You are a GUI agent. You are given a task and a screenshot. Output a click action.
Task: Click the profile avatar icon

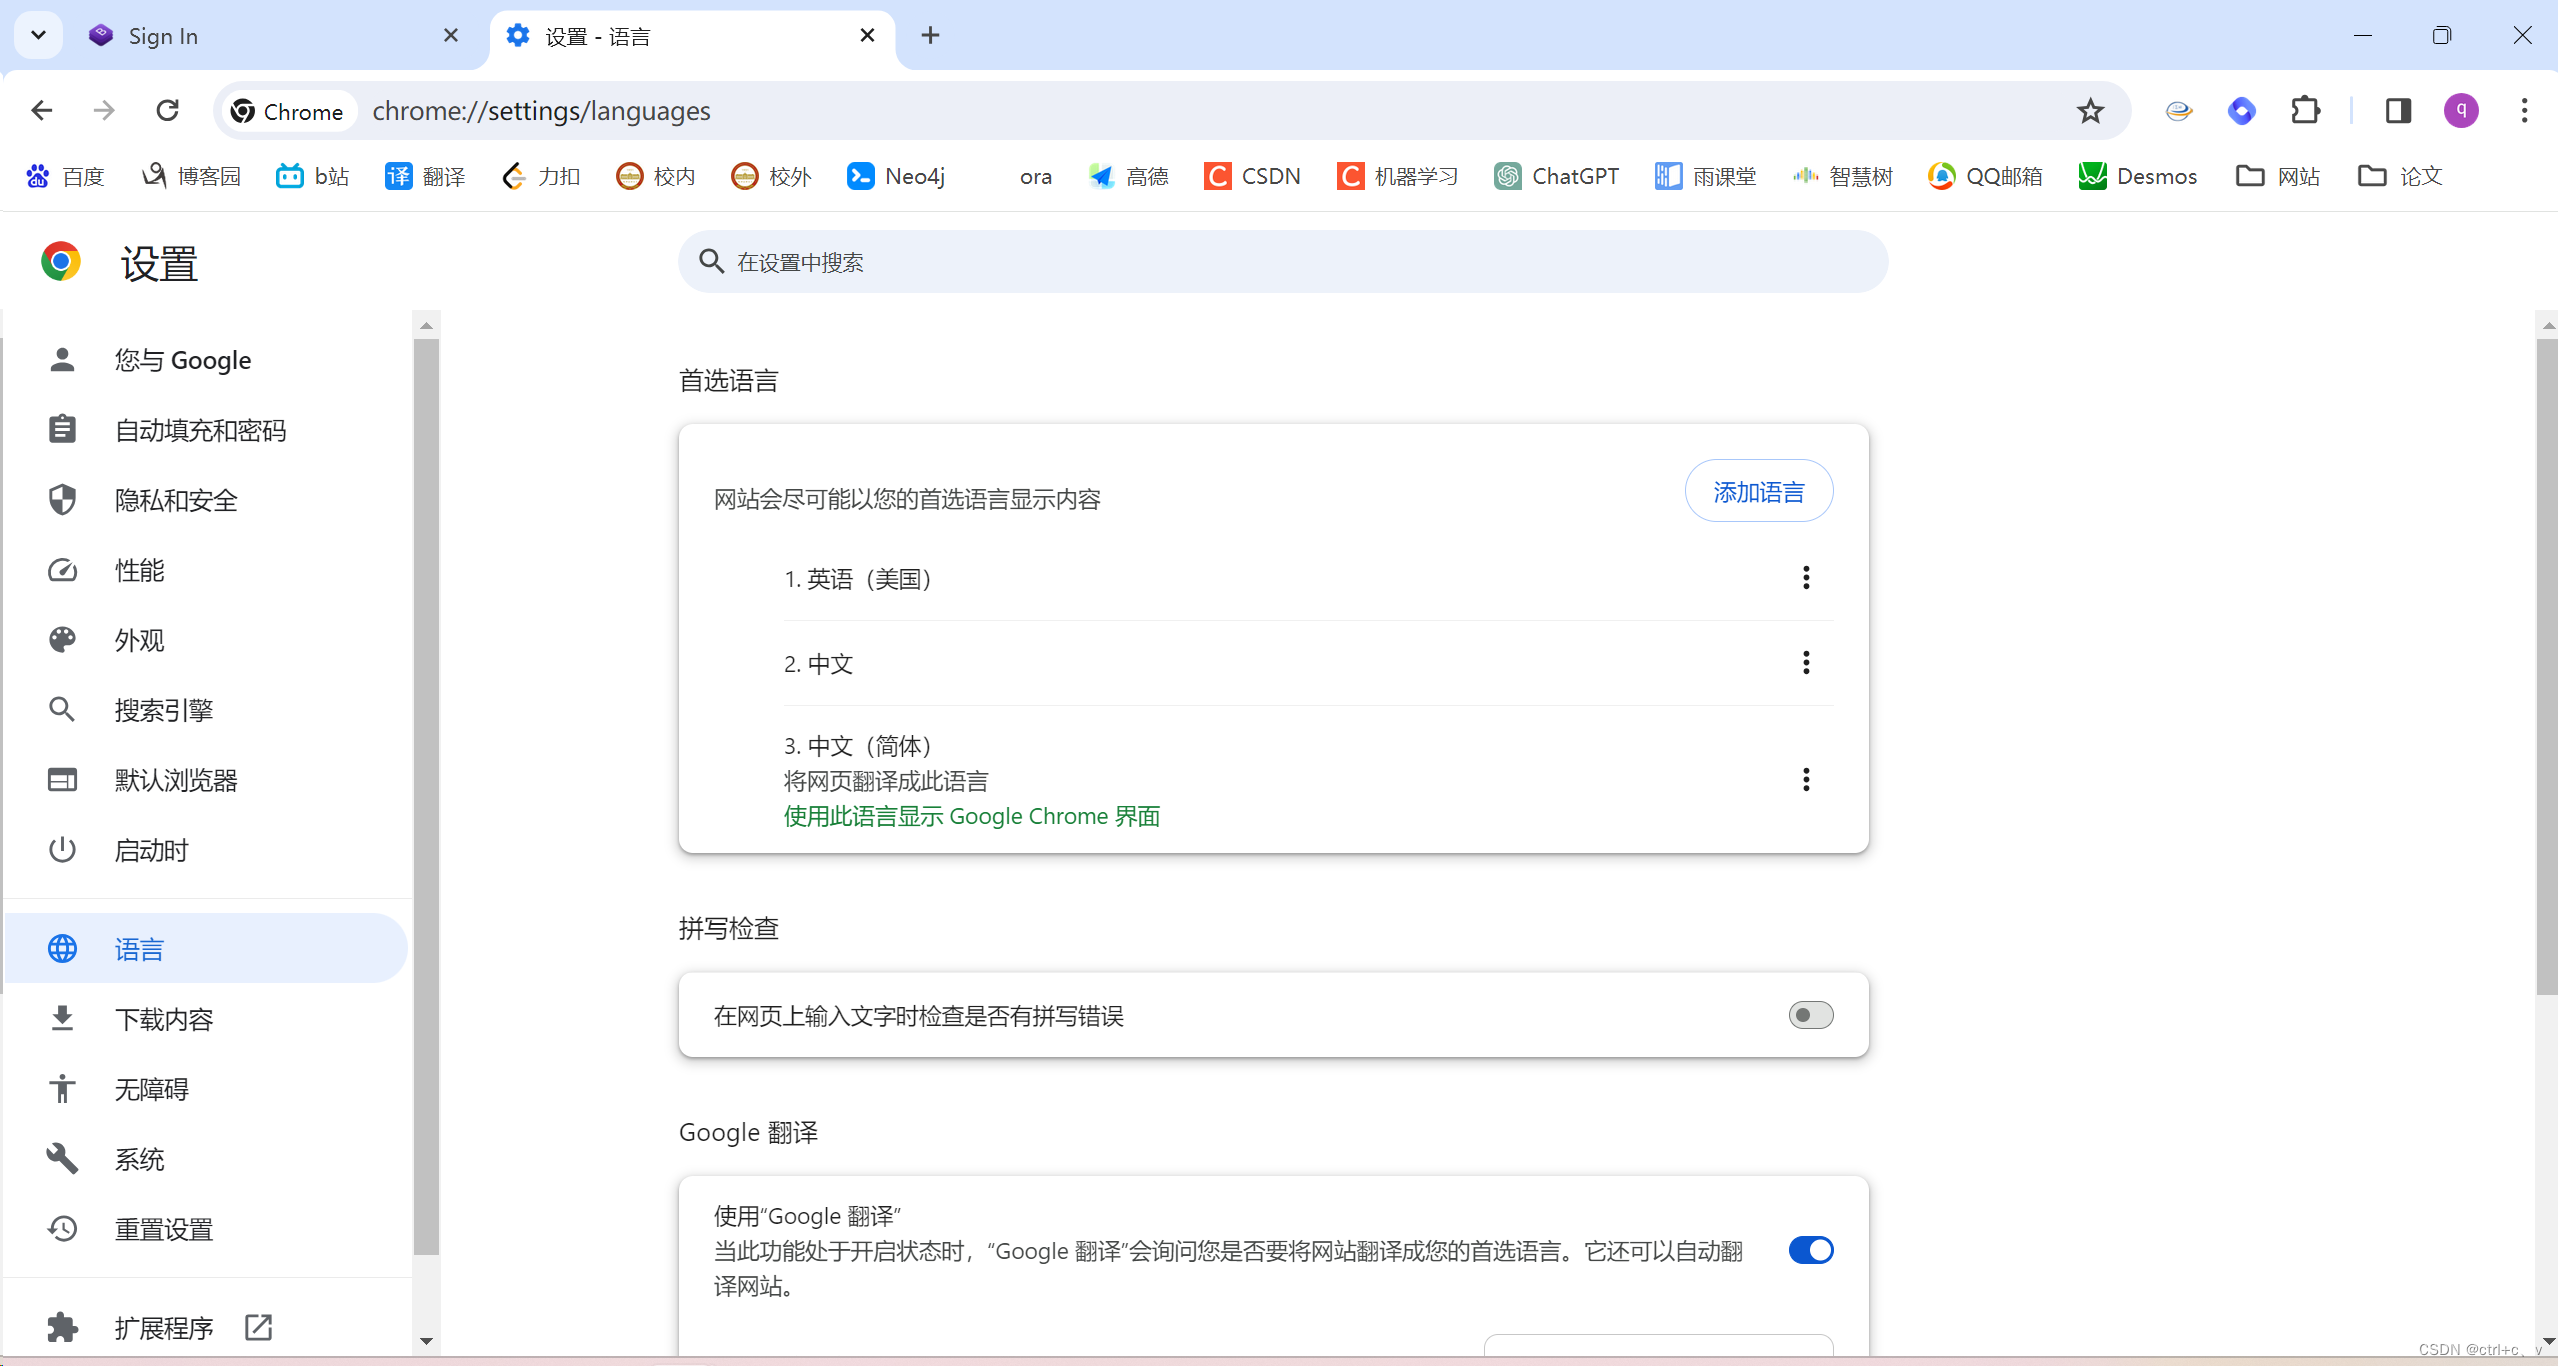coord(2461,111)
